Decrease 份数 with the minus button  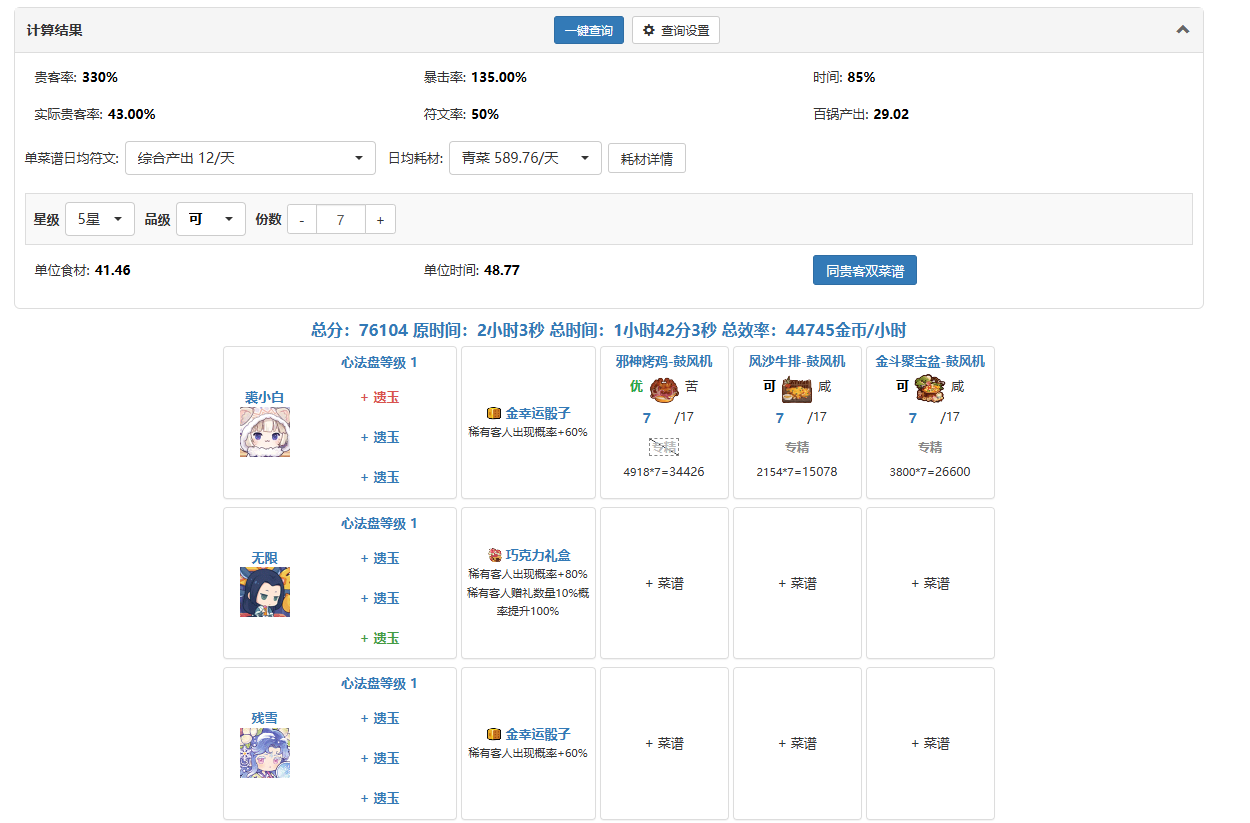point(302,219)
